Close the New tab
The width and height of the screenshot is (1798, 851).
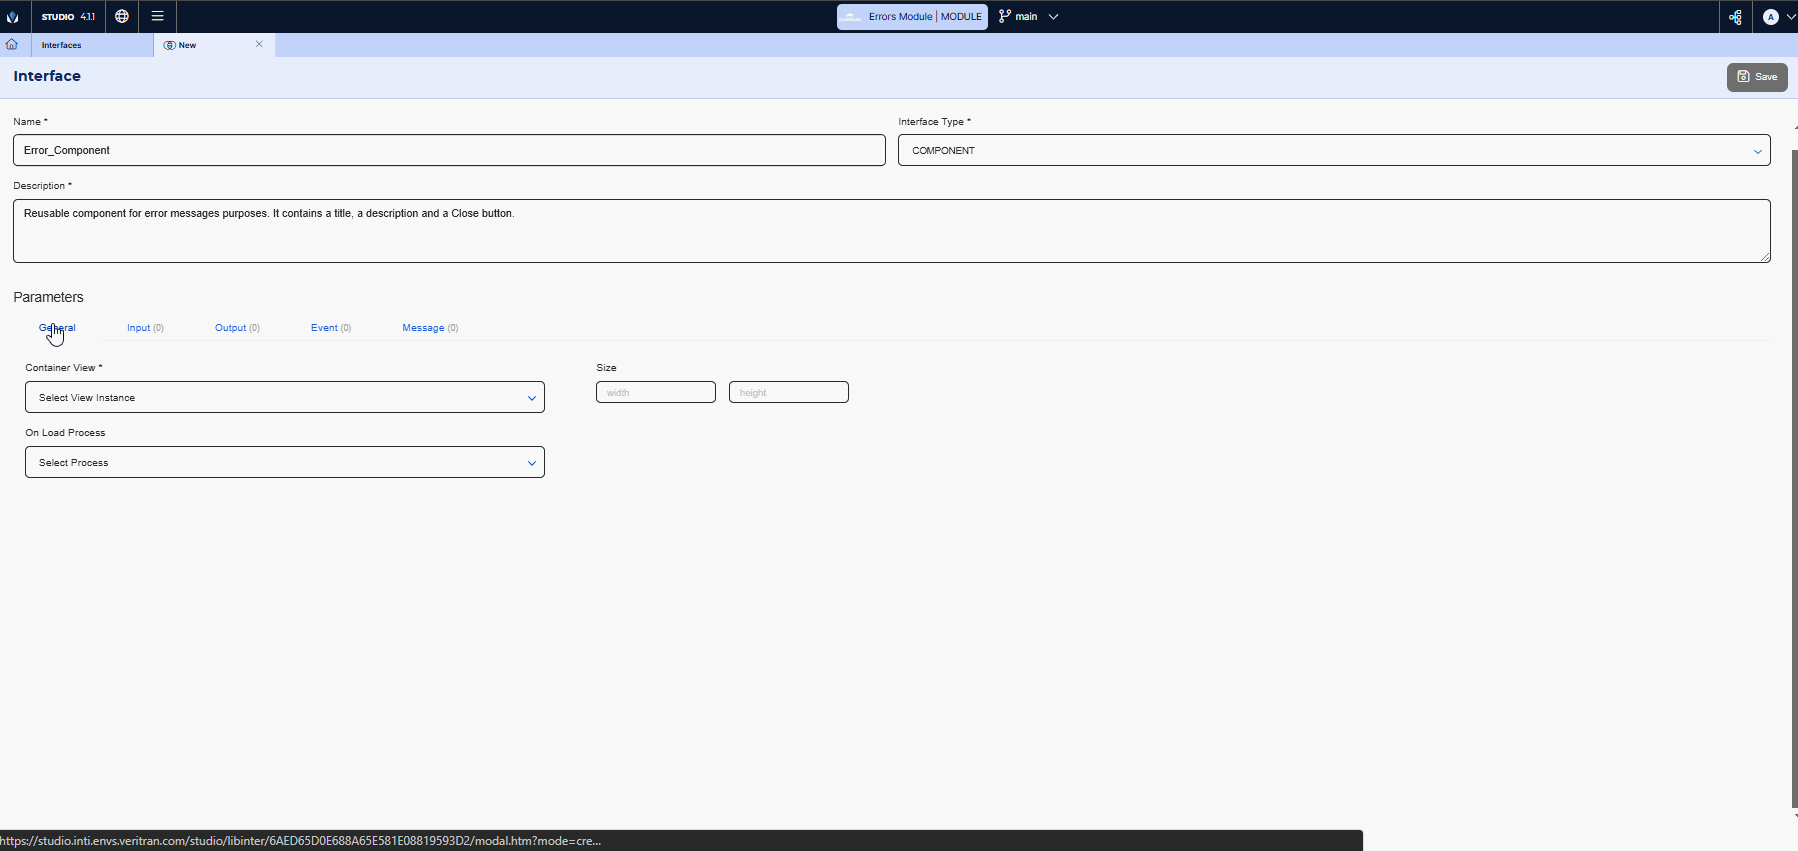point(259,44)
